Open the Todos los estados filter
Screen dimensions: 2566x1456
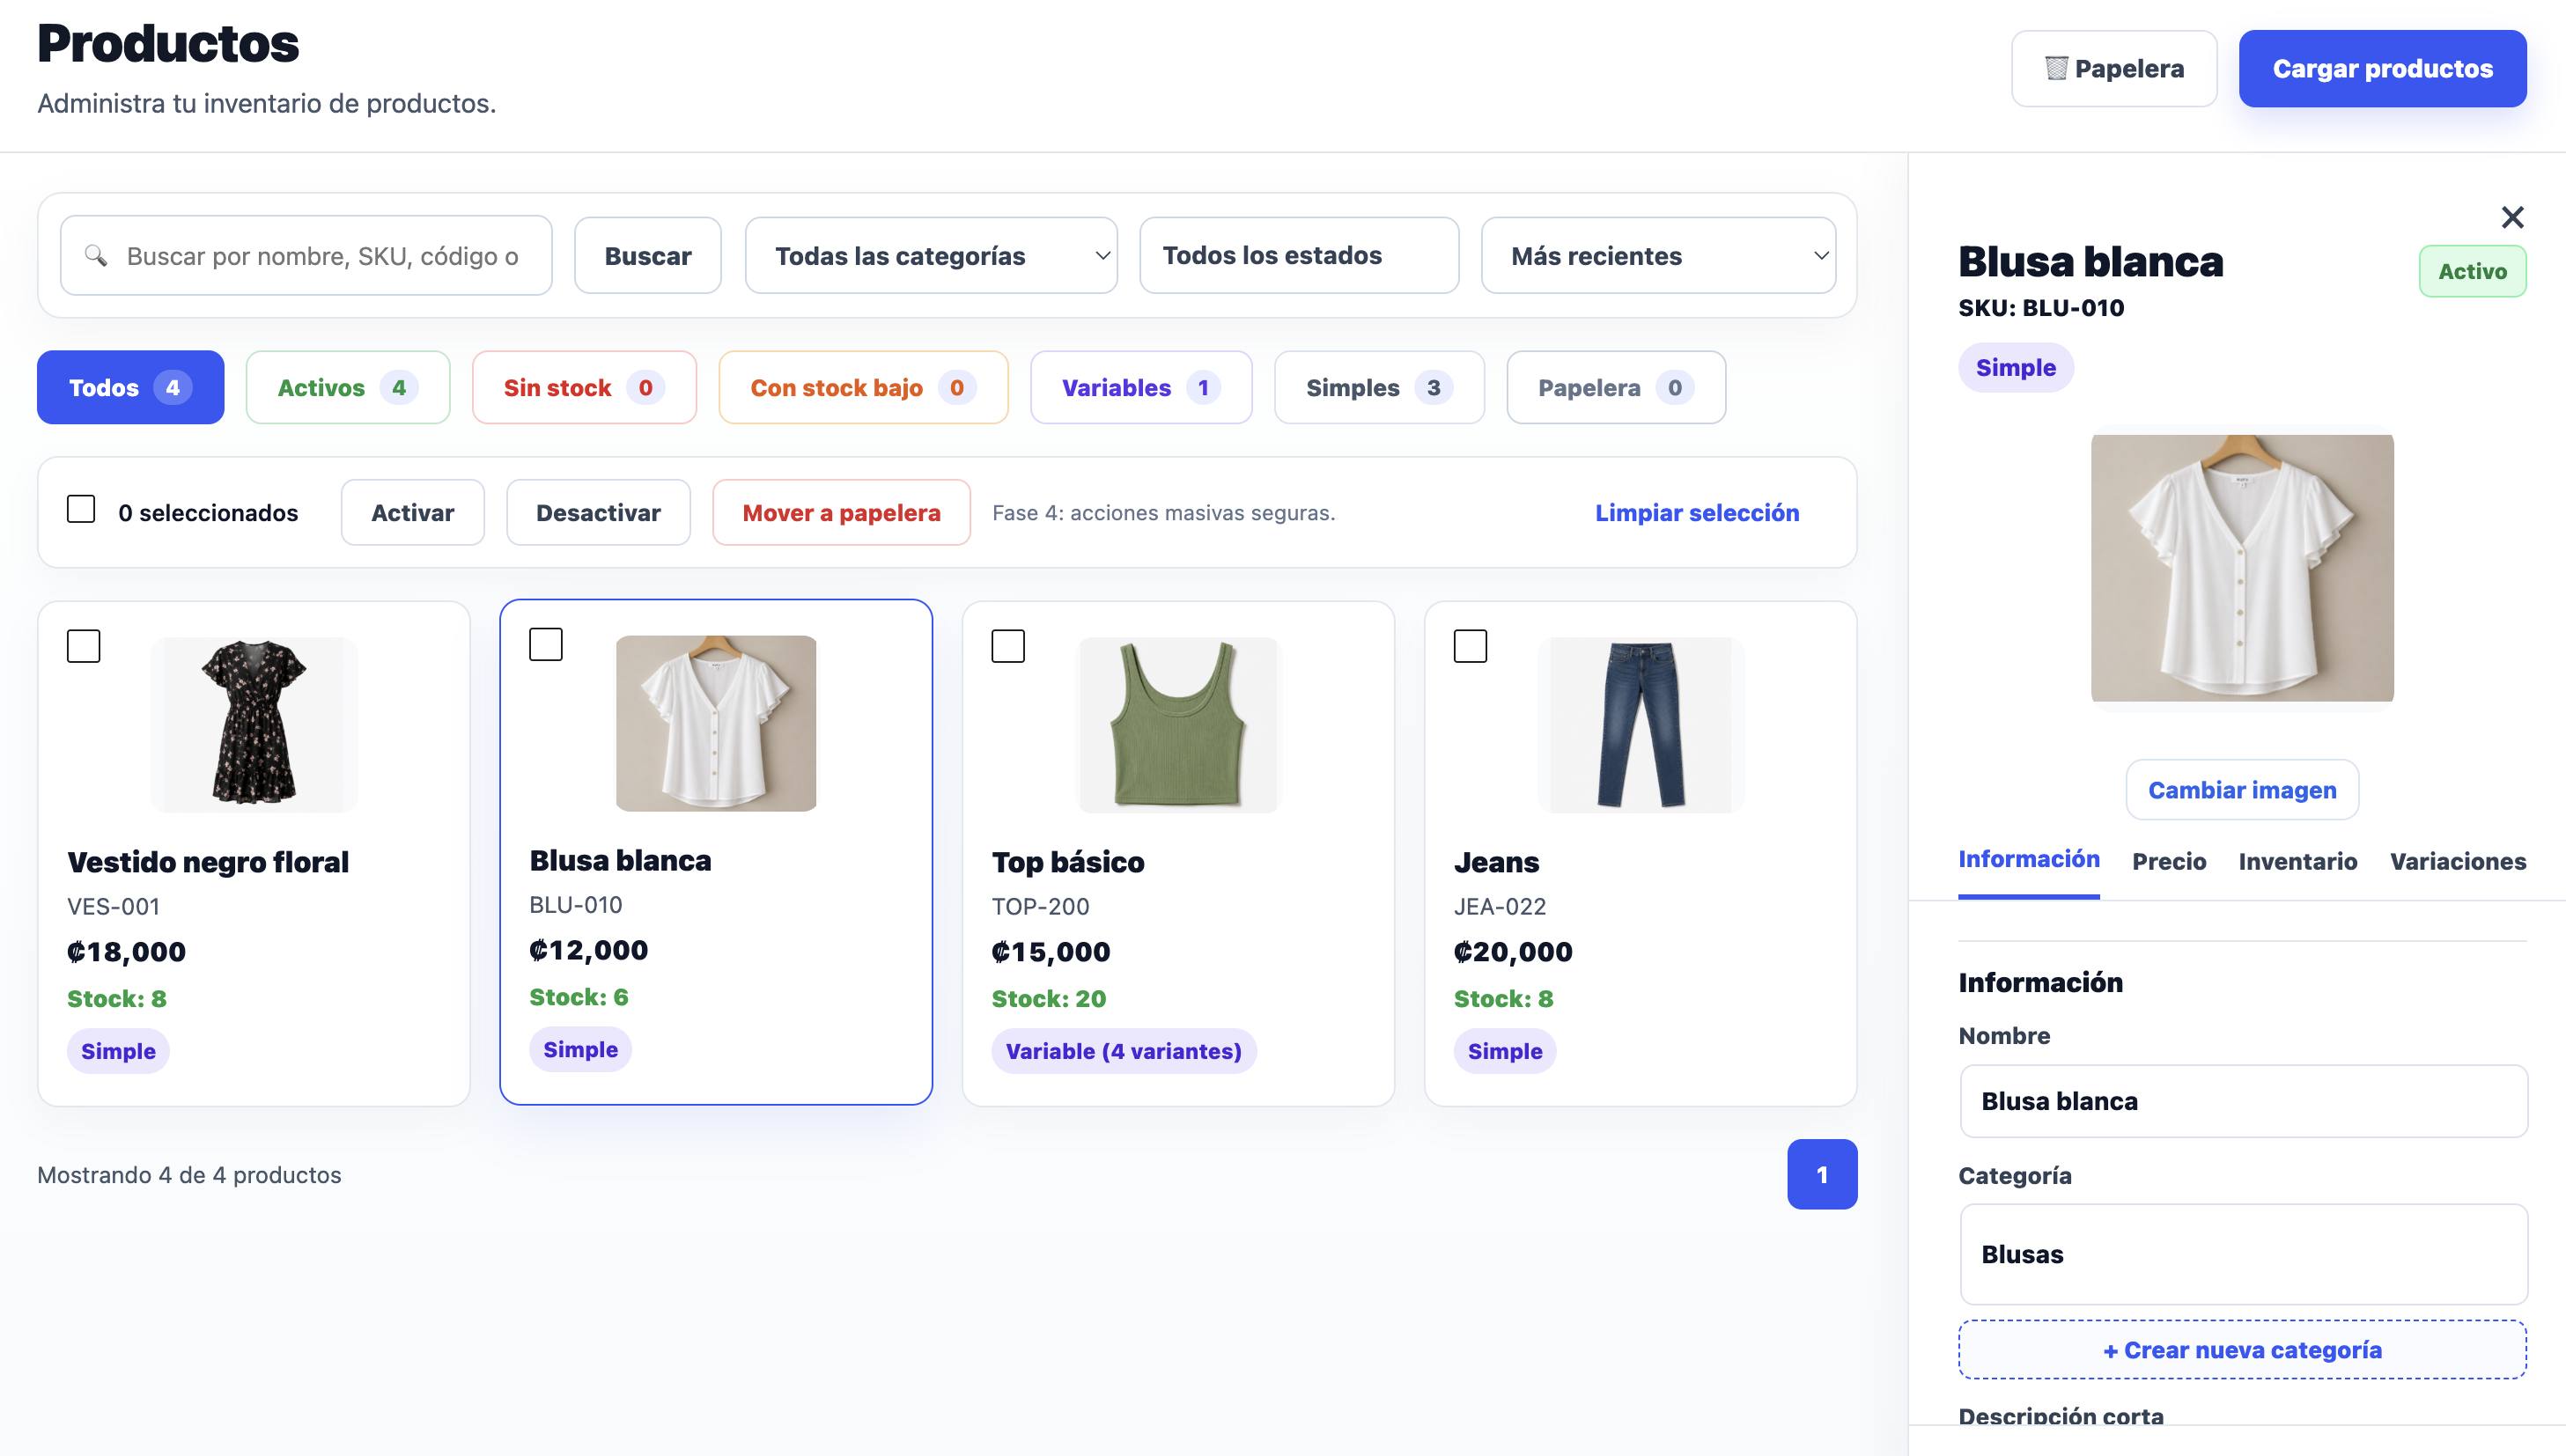[1299, 256]
